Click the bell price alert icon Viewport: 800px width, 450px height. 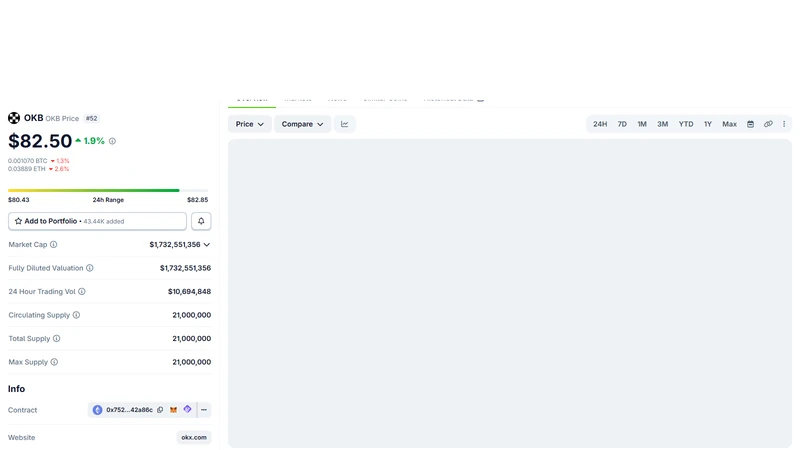coord(201,221)
